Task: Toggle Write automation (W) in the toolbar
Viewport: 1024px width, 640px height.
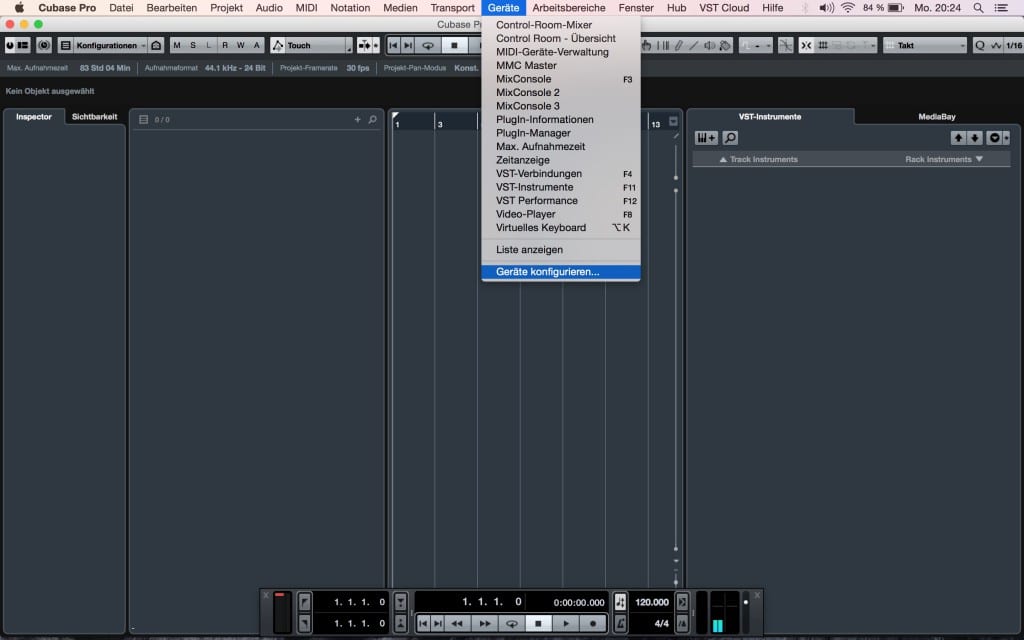Action: (240, 46)
